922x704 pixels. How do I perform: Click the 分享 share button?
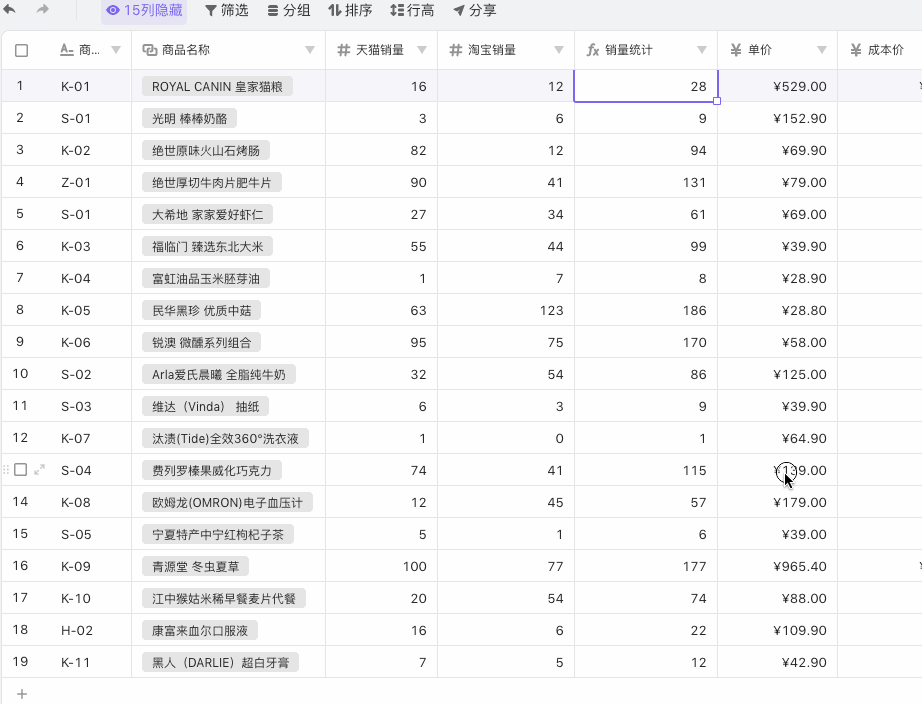pos(474,11)
